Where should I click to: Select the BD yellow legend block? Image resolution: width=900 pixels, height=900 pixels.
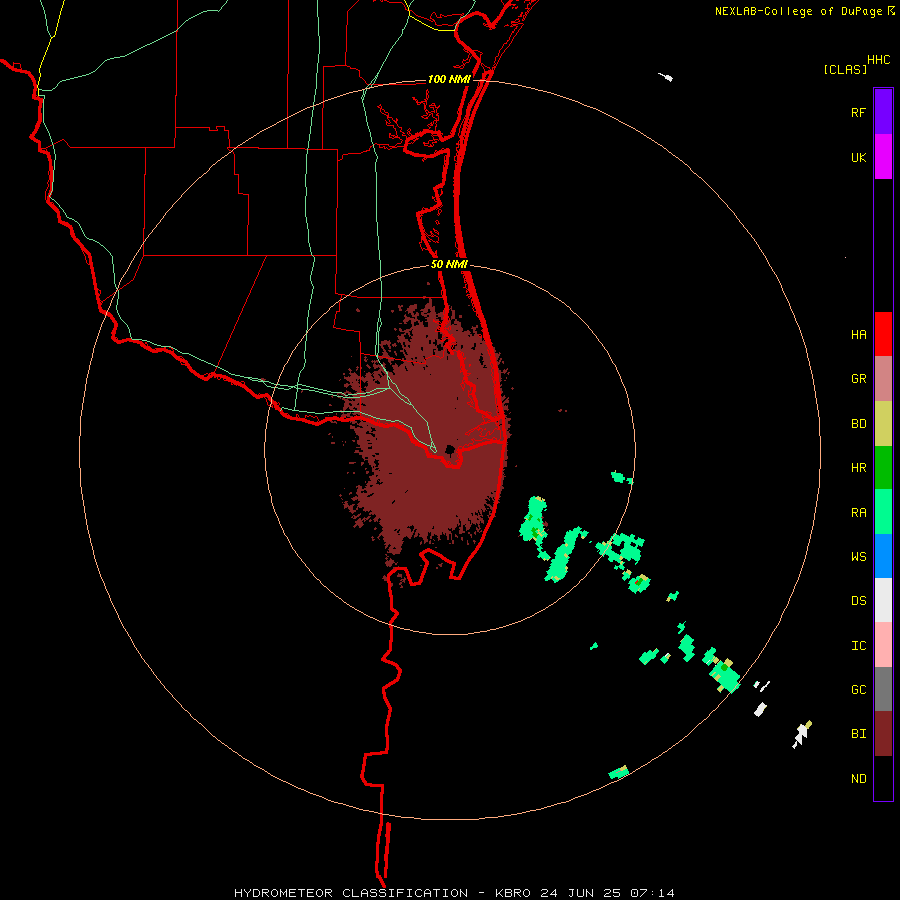[883, 424]
